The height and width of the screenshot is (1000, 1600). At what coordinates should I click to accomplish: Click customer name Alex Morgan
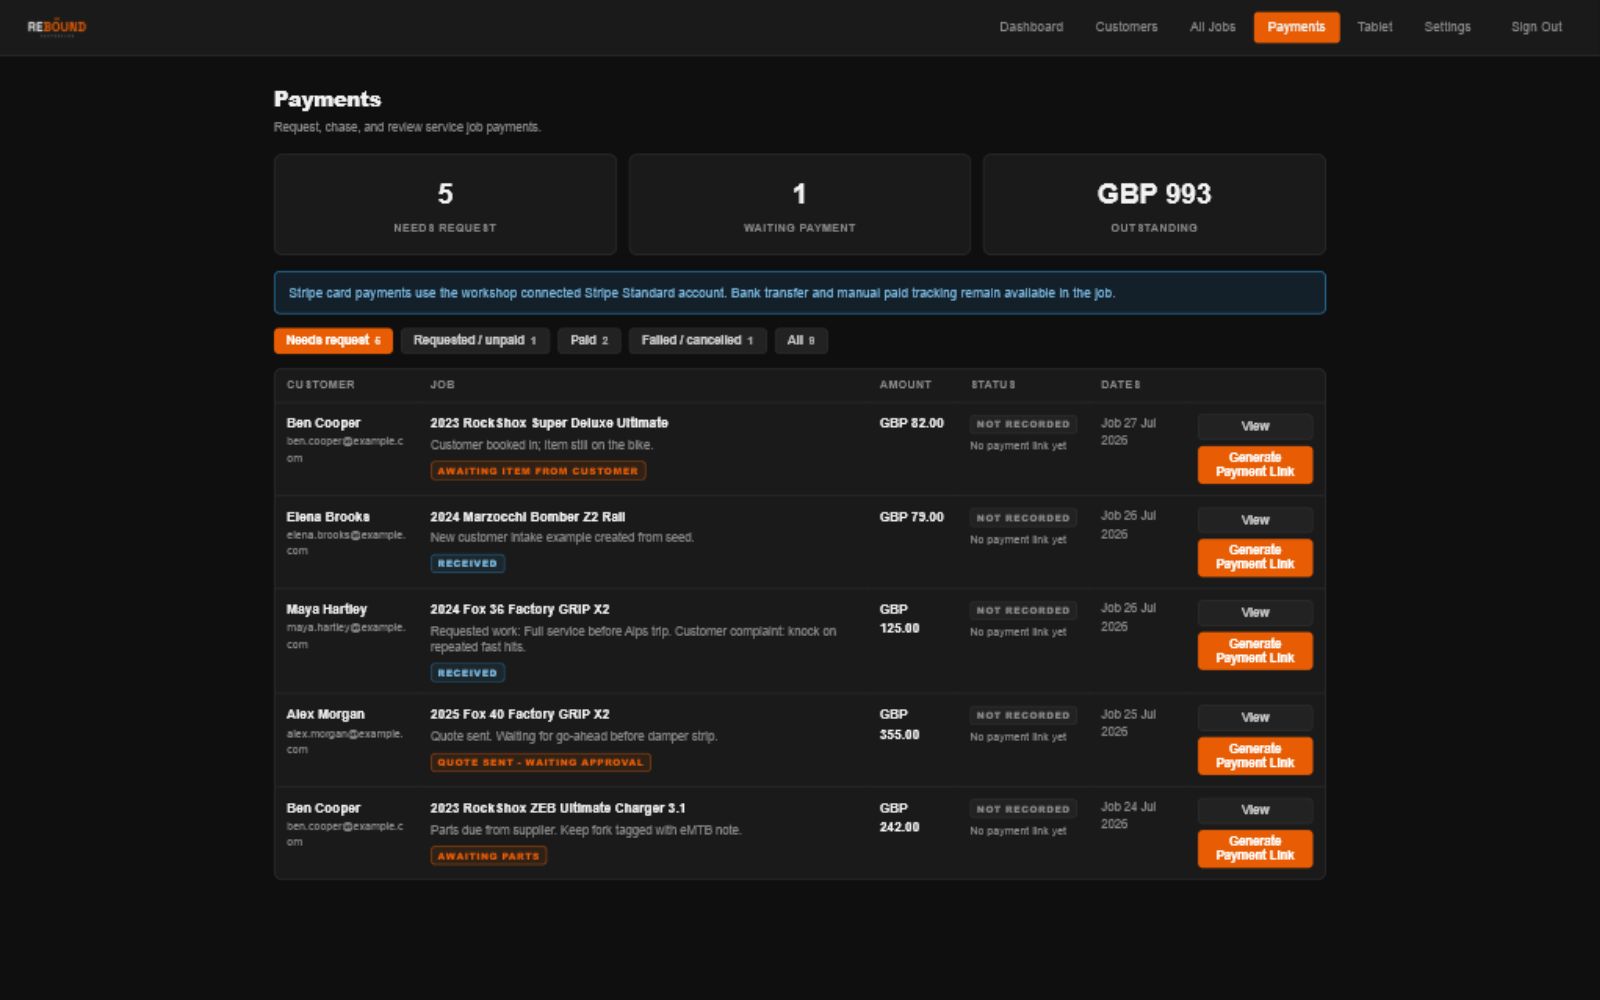325,714
